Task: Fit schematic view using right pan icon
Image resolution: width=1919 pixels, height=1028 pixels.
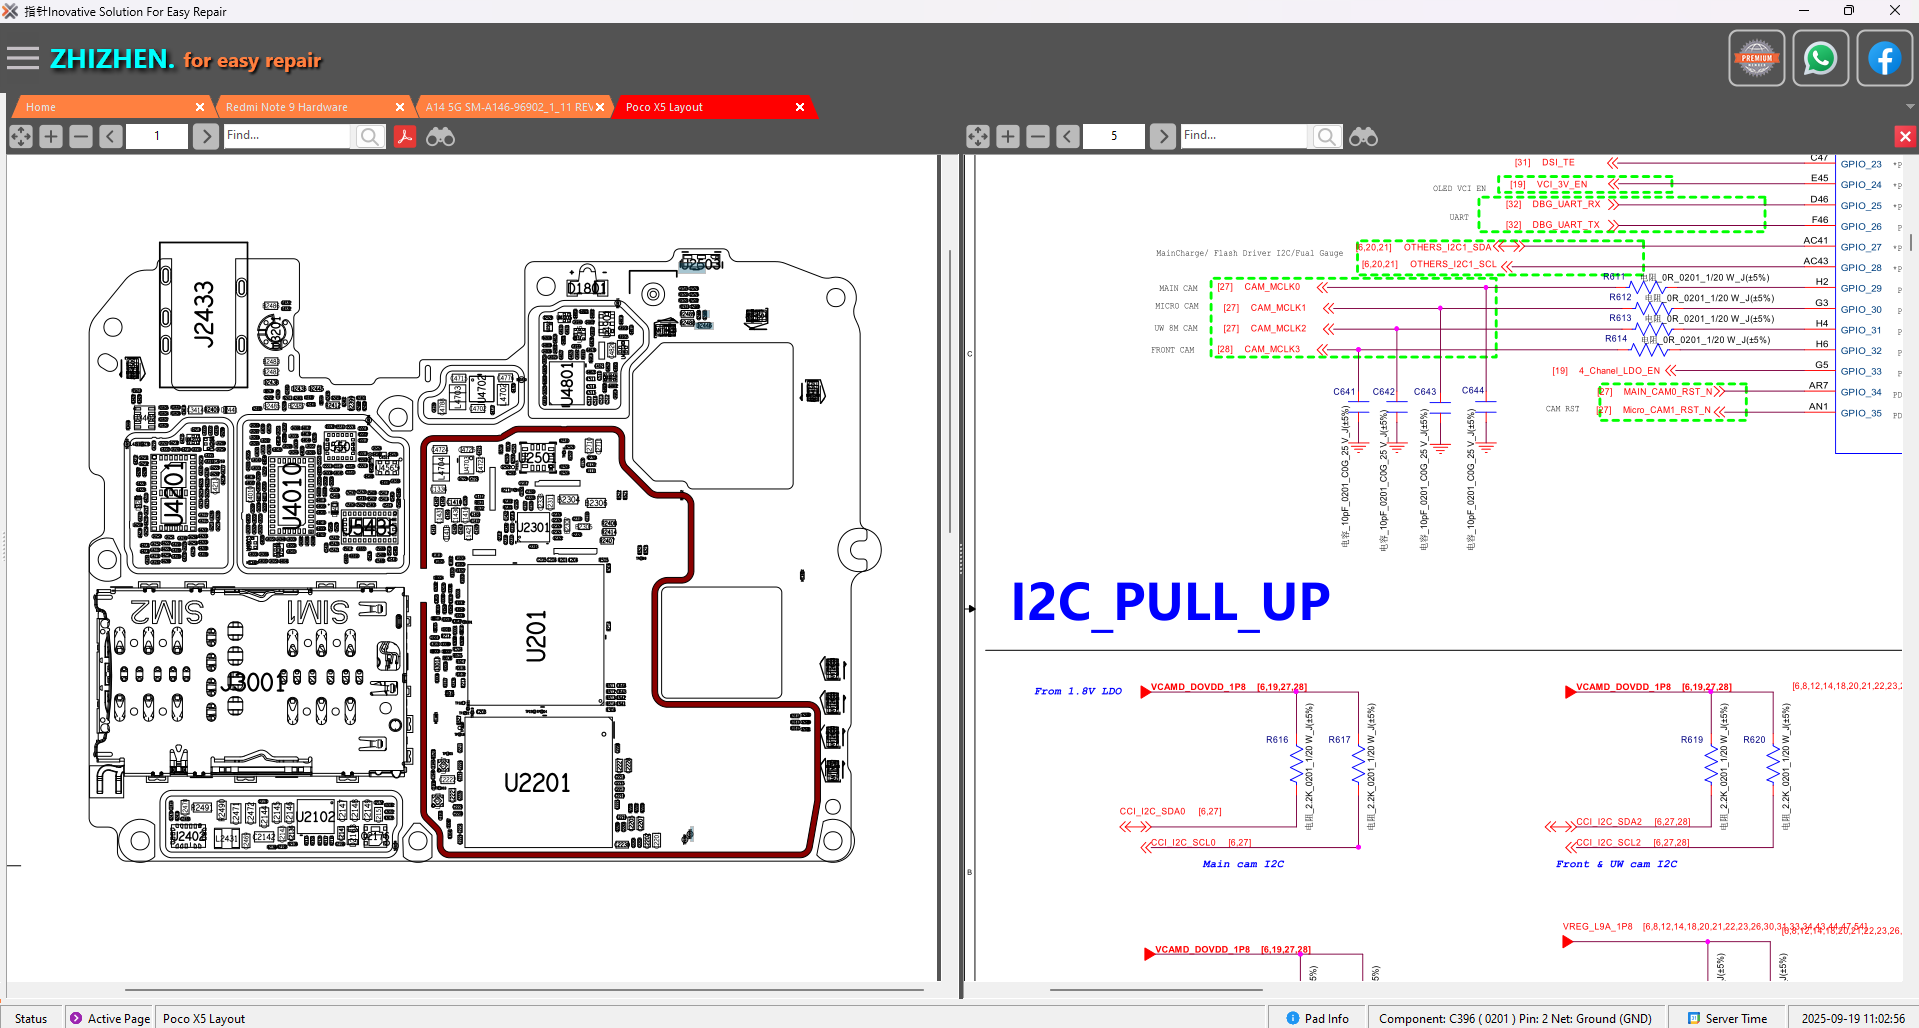Action: click(x=978, y=136)
